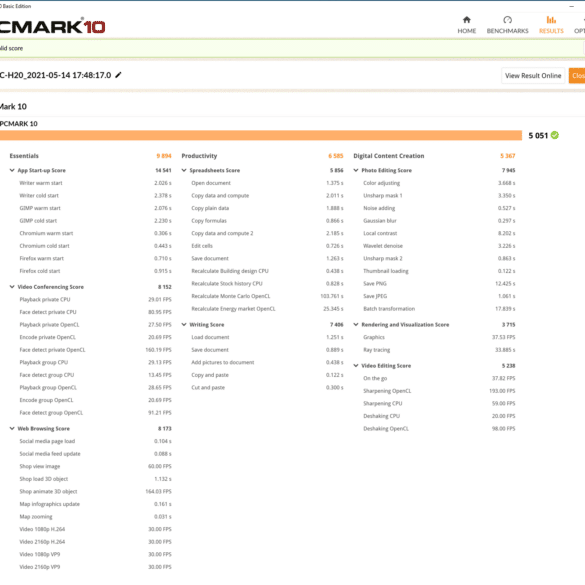Select Save PNG row

tap(439, 284)
